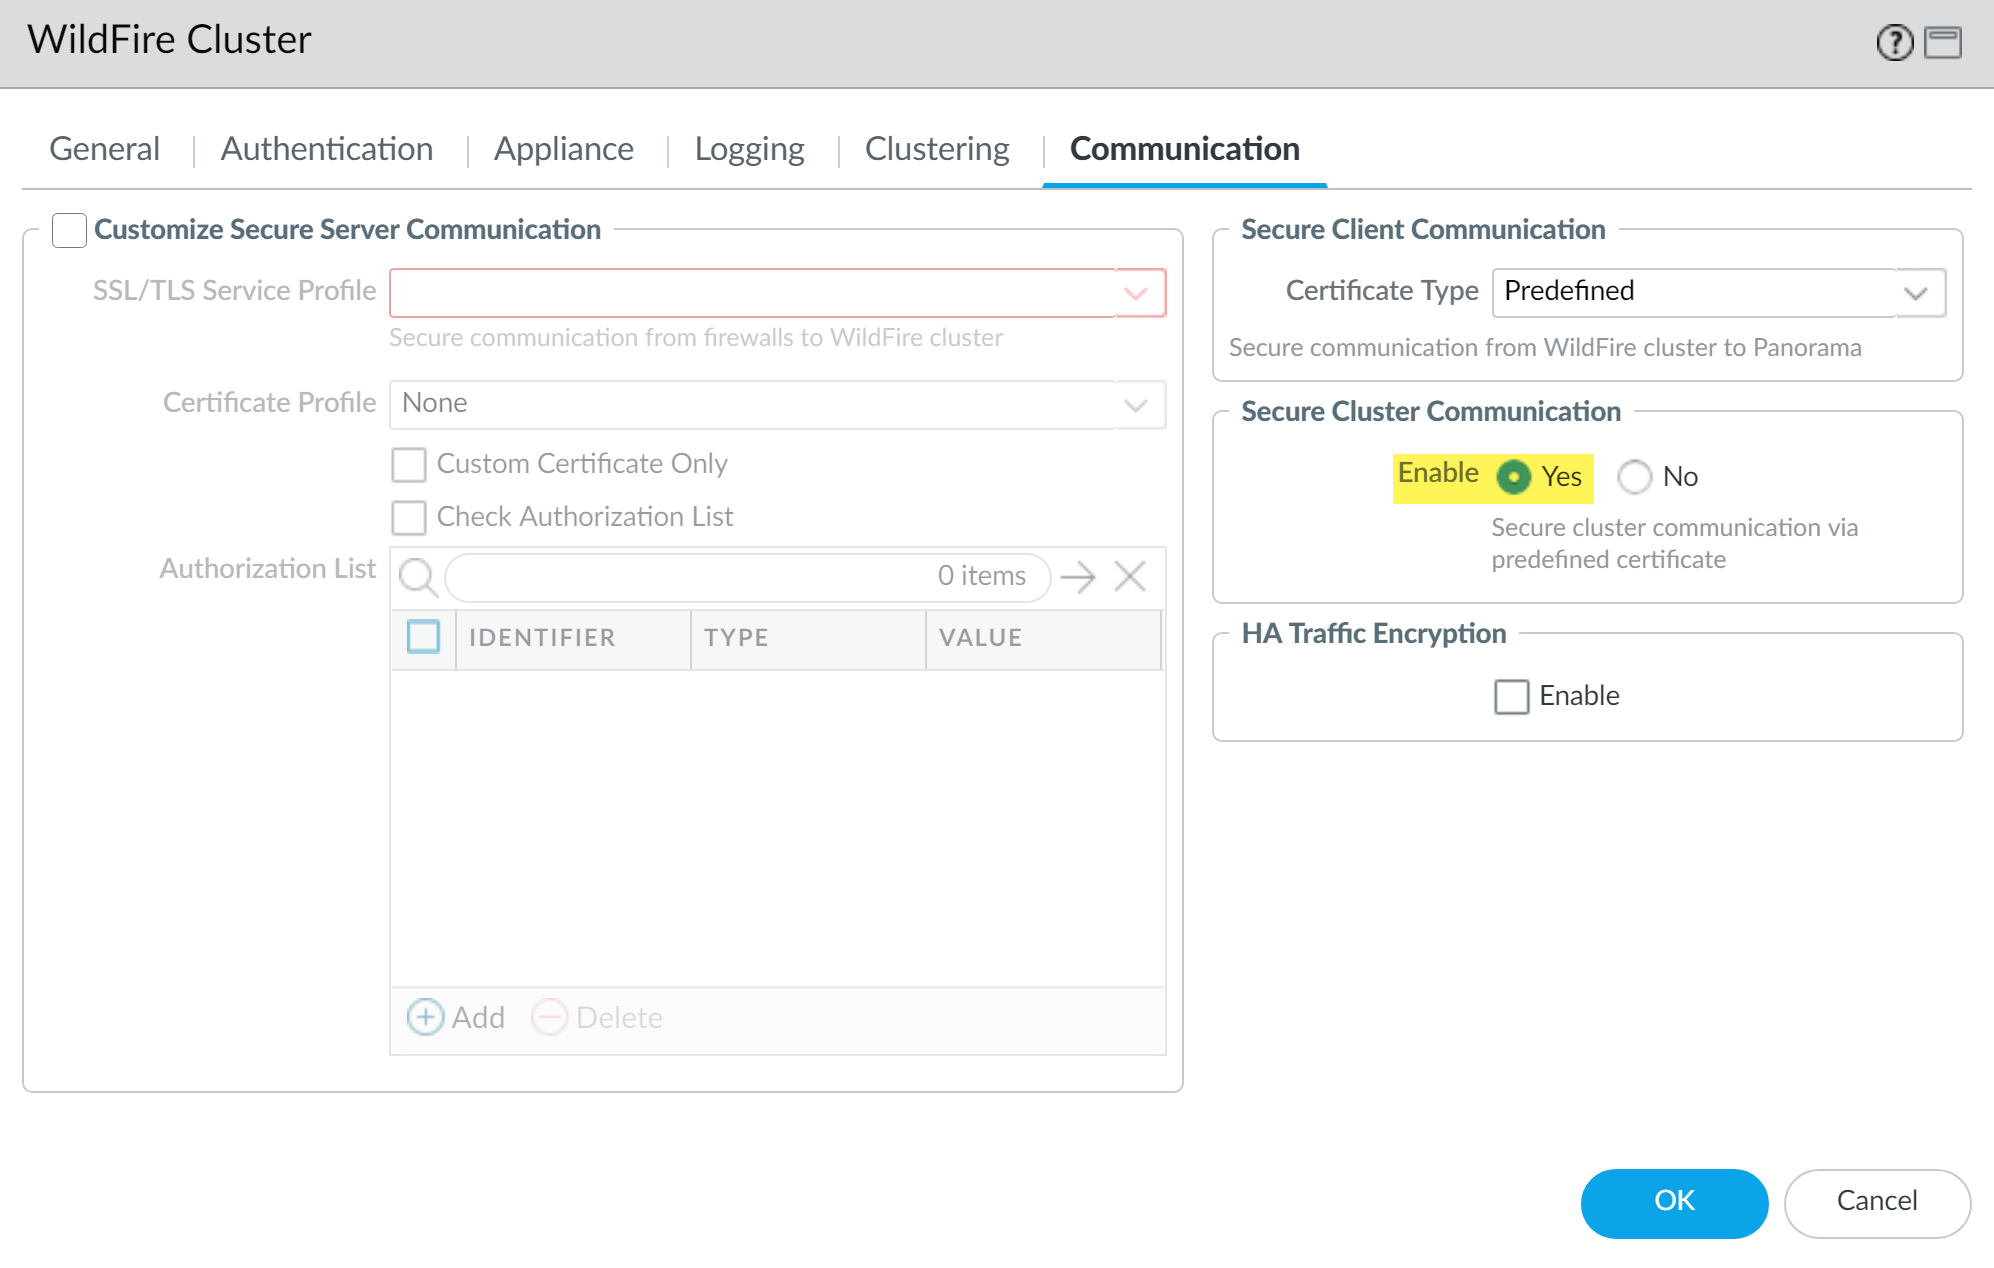The width and height of the screenshot is (1994, 1268).
Task: Click the authorization list search field
Action: pyautogui.click(x=690, y=577)
